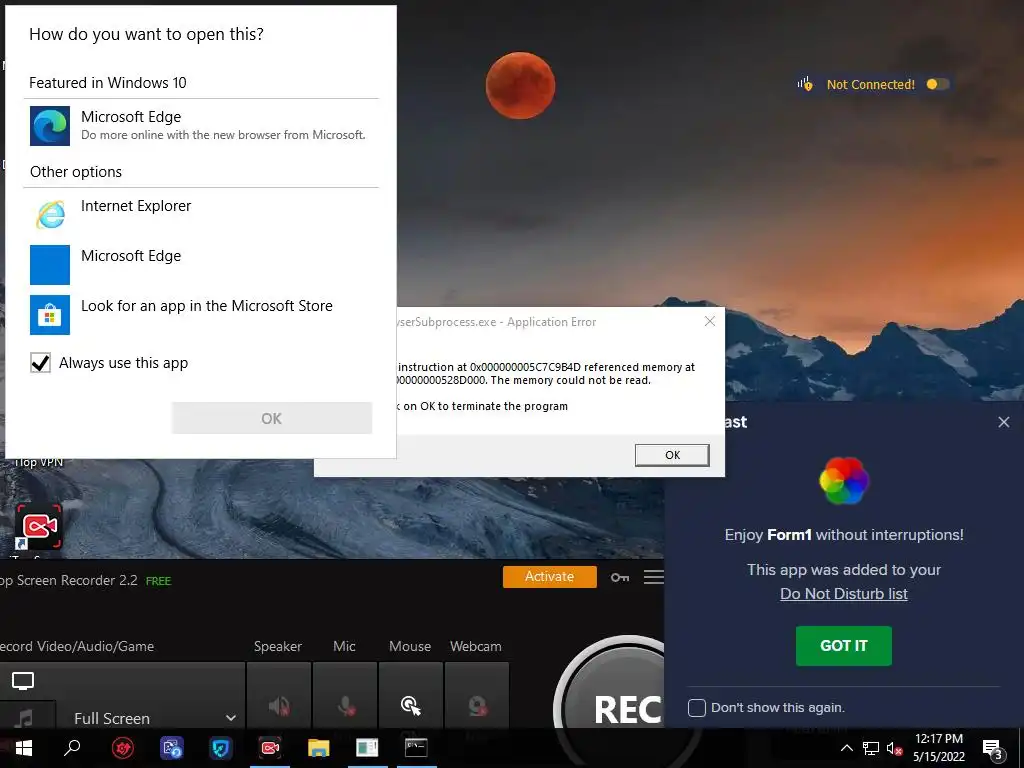Image resolution: width=1024 pixels, height=768 pixels.
Task: Click the muted volume icon in the tray
Action: point(894,748)
